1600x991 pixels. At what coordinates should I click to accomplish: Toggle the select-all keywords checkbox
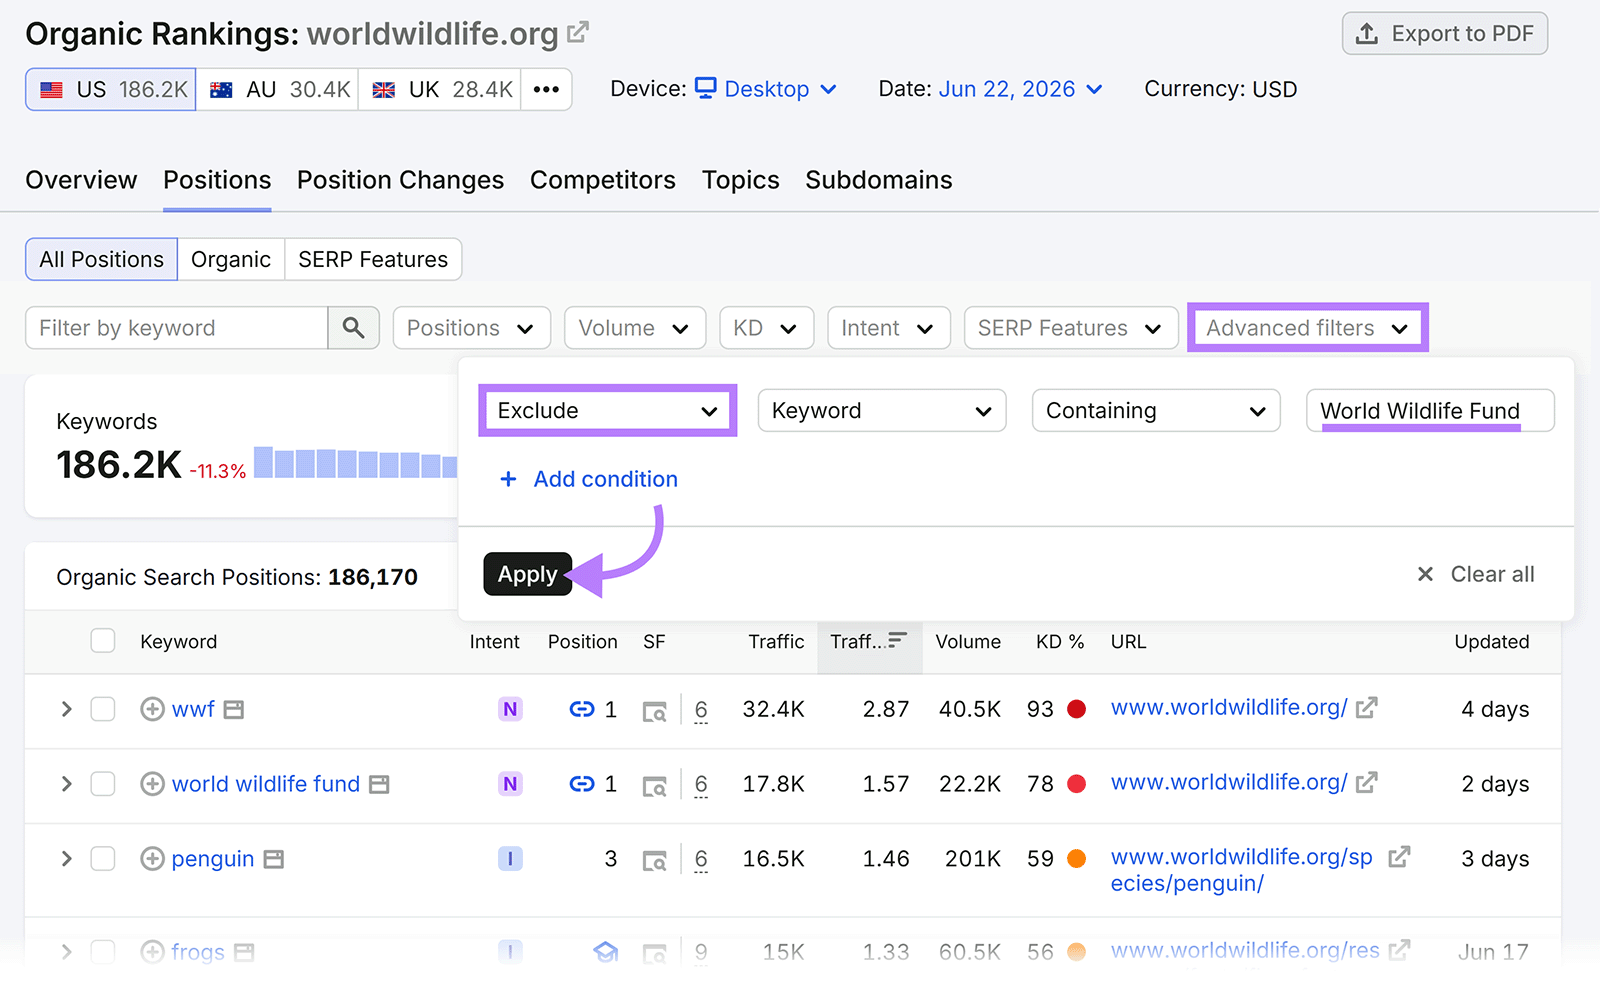(103, 641)
